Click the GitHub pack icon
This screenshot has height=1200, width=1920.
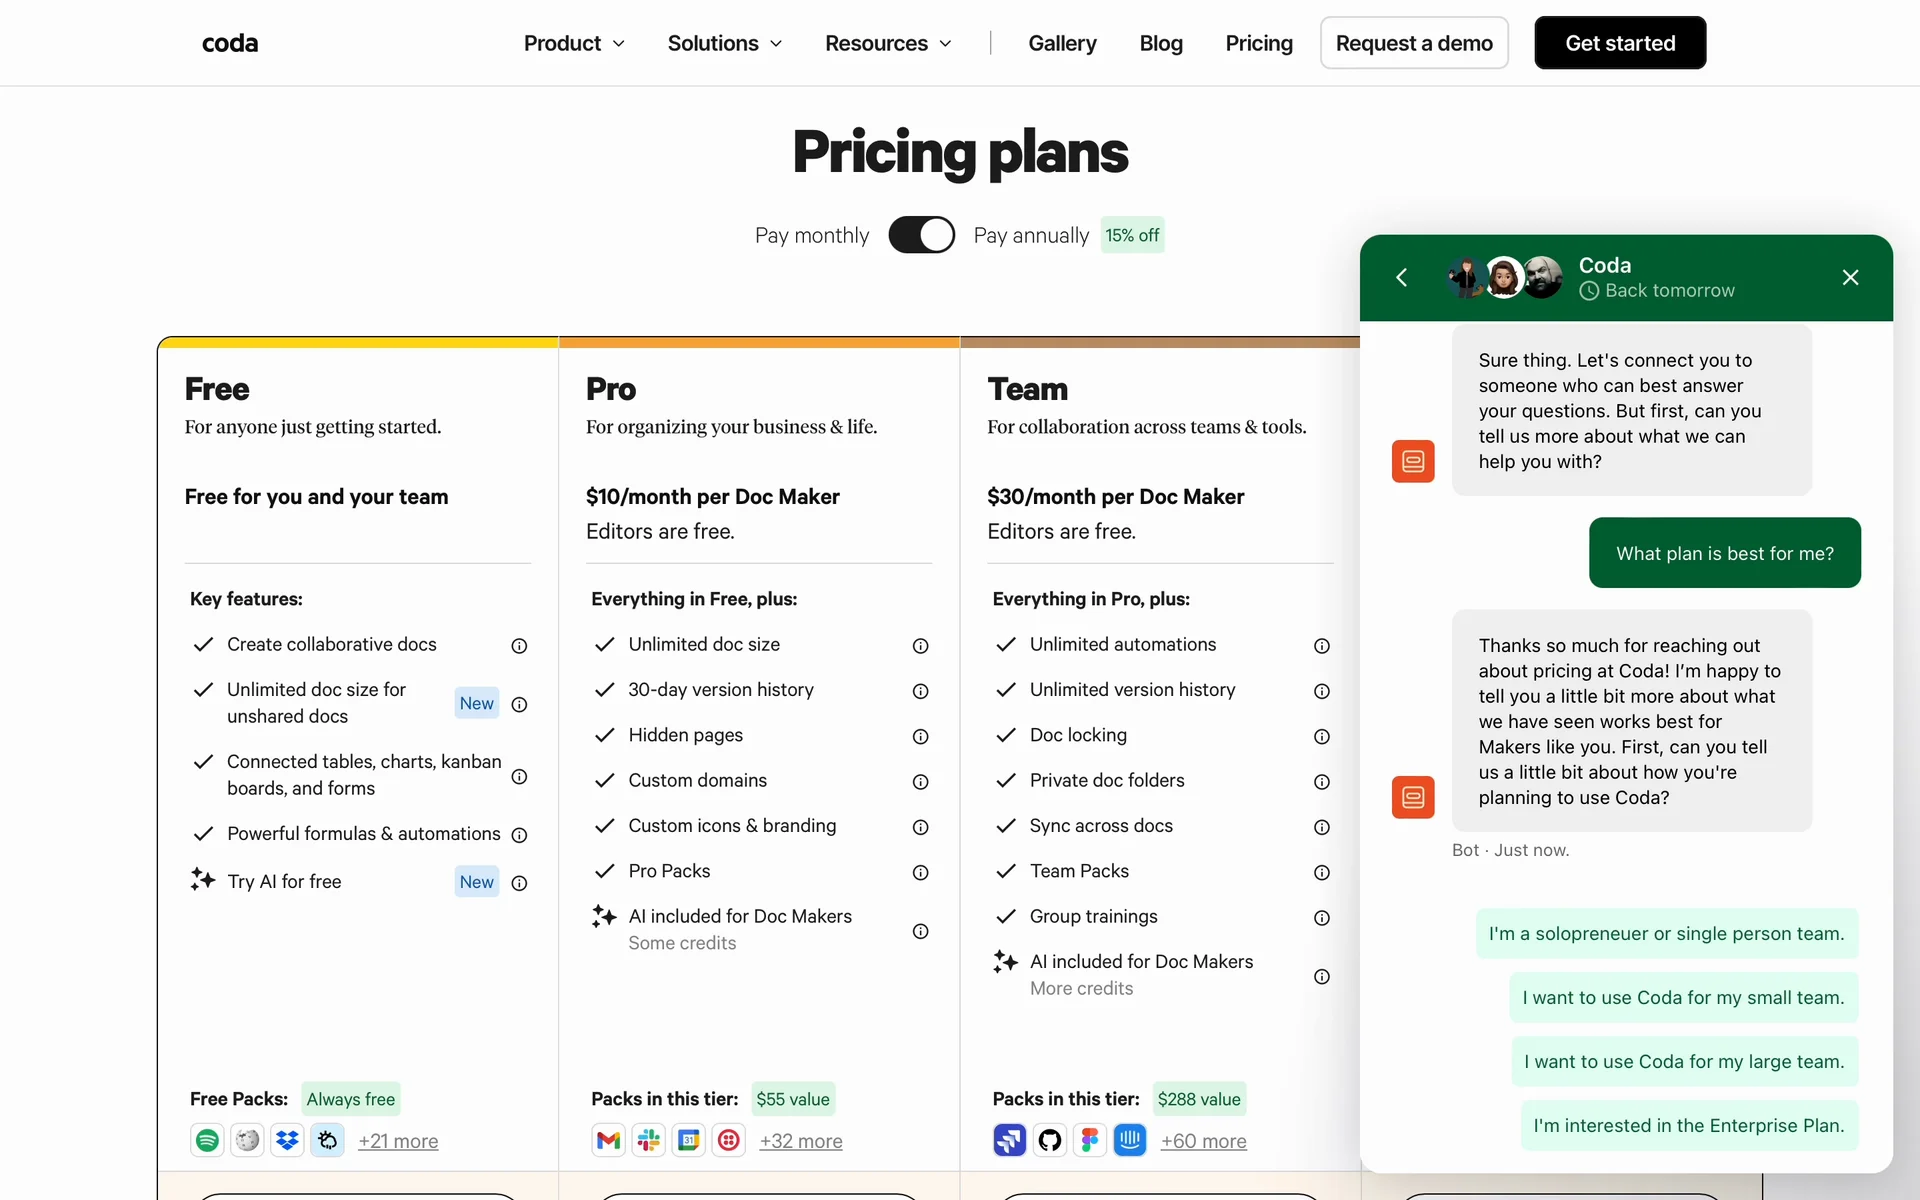1049,1140
